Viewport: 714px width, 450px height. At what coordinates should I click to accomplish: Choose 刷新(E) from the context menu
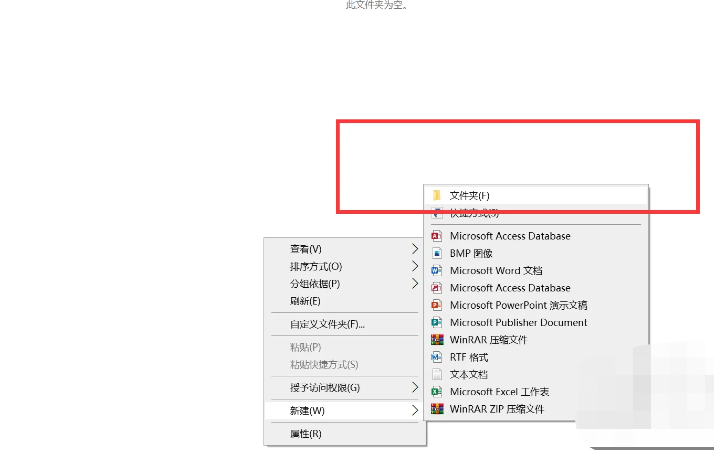pos(305,301)
